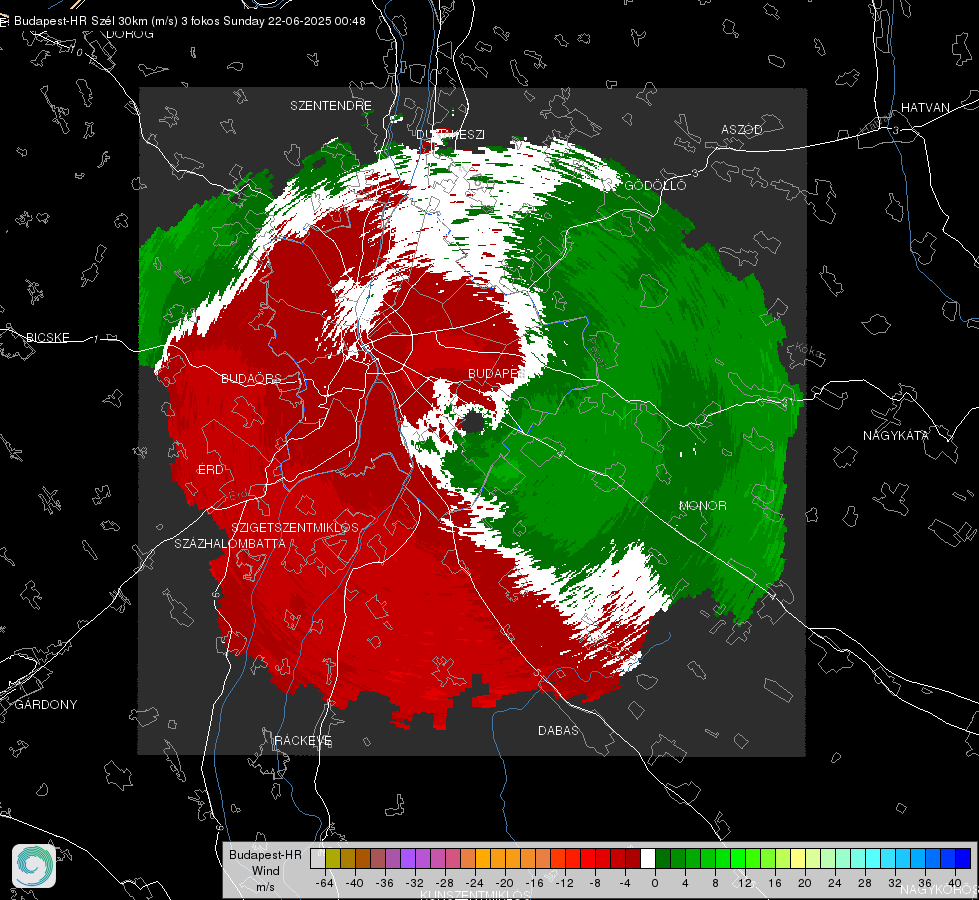Select the white zero-velocity legend swatch
This screenshot has height=900, width=979.
(x=648, y=858)
